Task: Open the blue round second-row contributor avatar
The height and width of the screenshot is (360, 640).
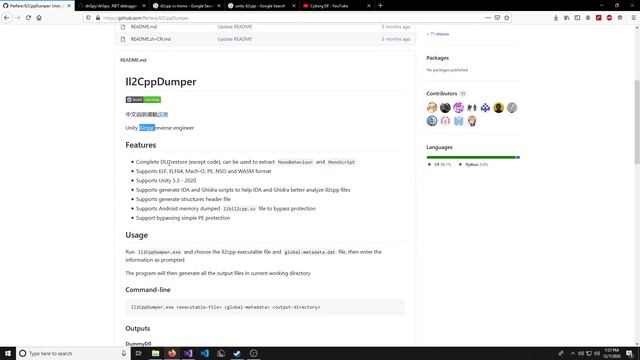Action: 432,121
